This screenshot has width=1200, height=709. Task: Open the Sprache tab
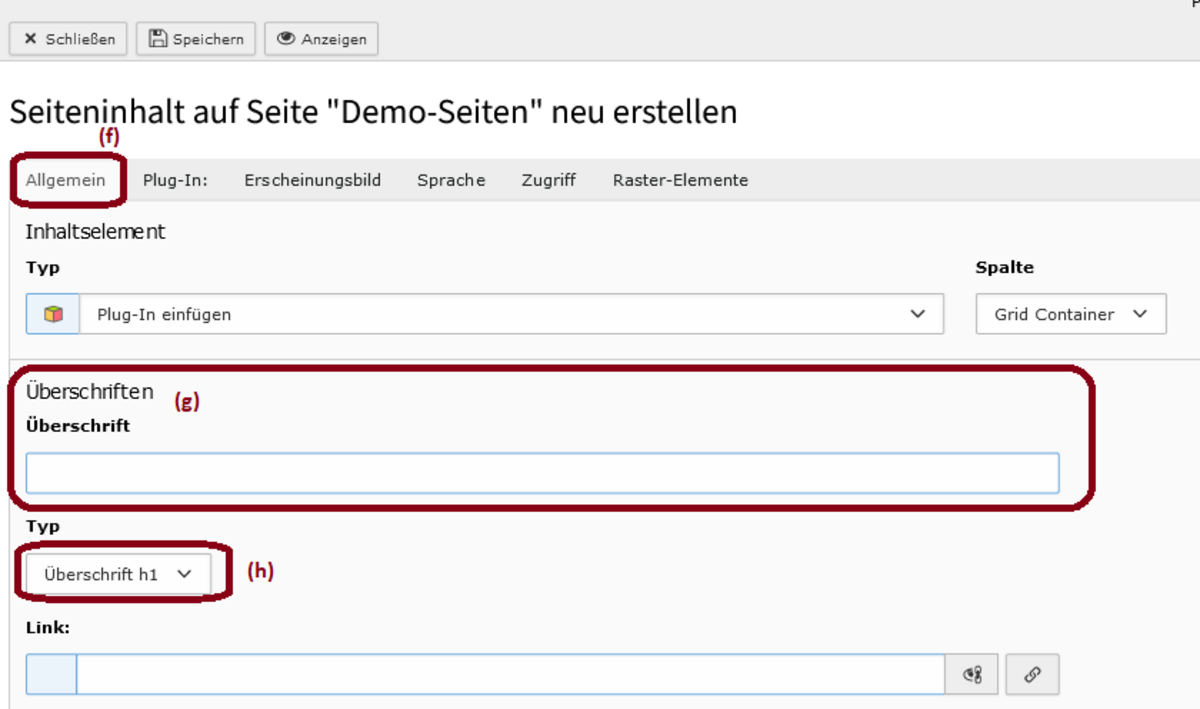[x=451, y=180]
